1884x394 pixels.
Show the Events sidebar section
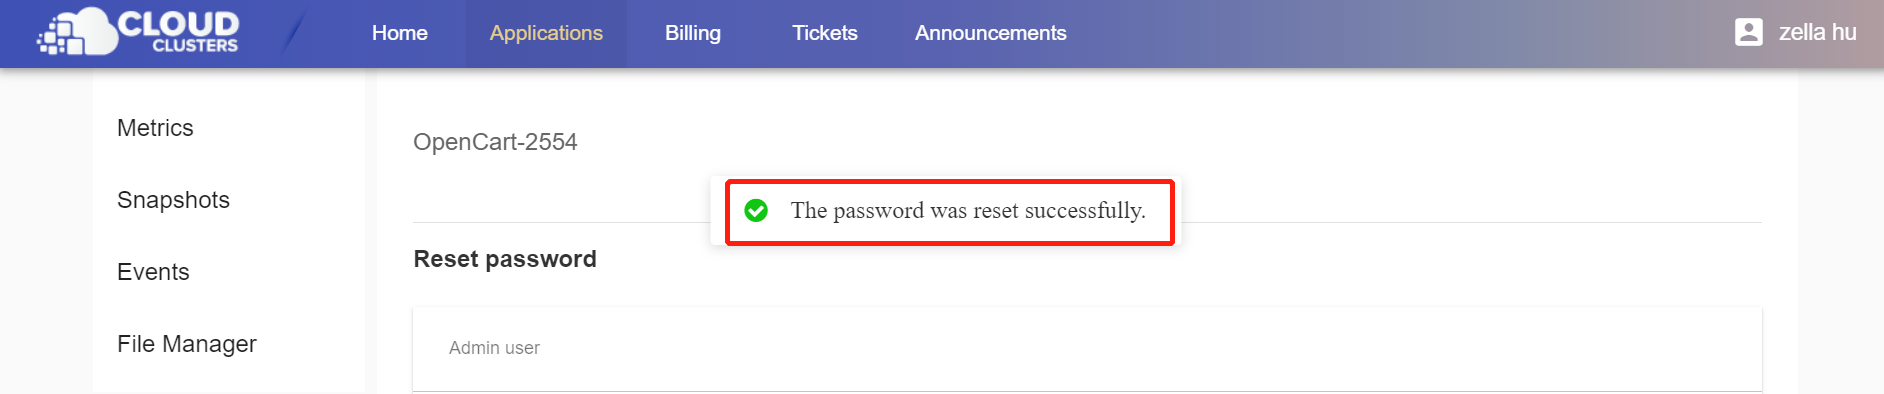[153, 272]
